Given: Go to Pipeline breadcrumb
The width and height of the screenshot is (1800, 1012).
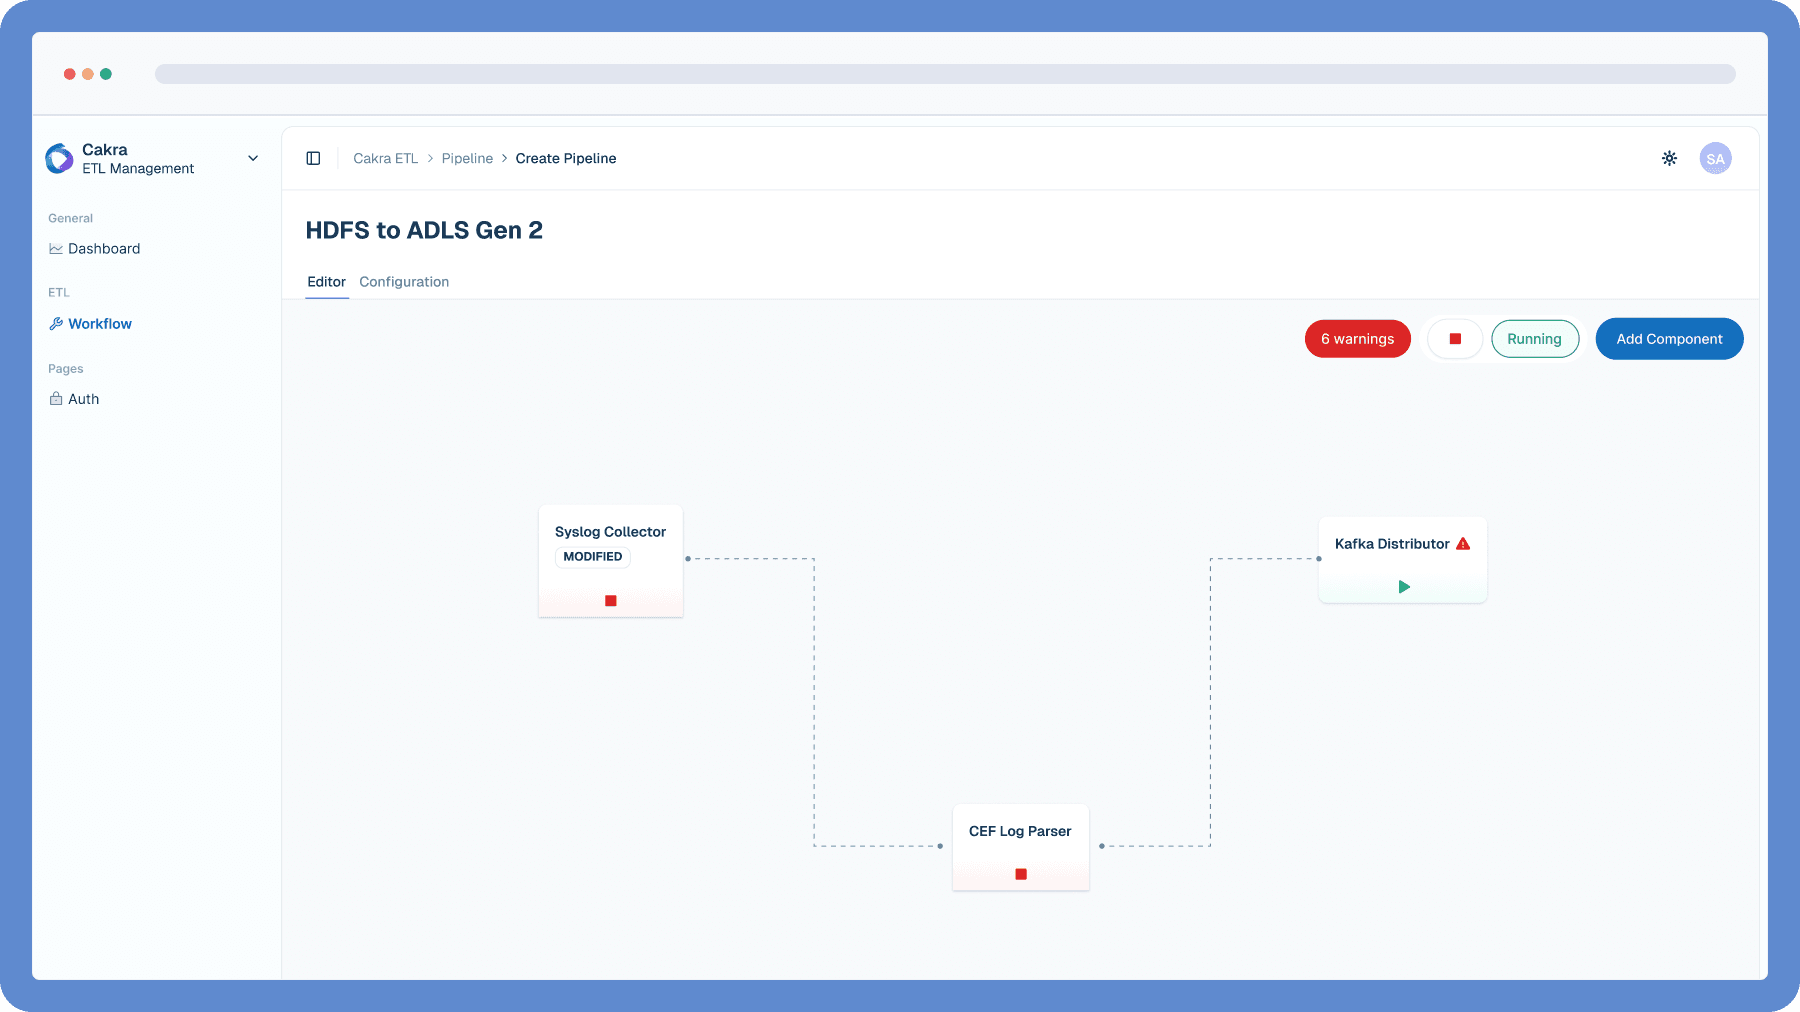Looking at the screenshot, I should tap(467, 158).
